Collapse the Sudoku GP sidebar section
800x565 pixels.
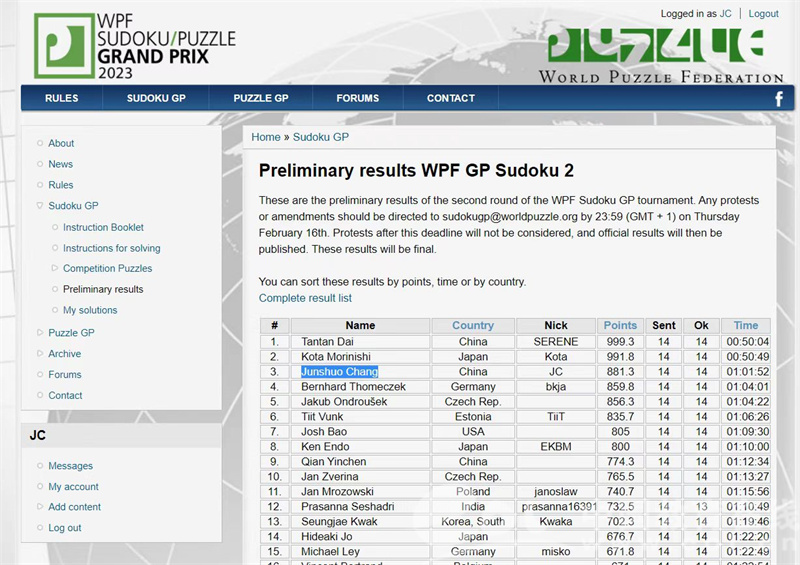(x=73, y=206)
